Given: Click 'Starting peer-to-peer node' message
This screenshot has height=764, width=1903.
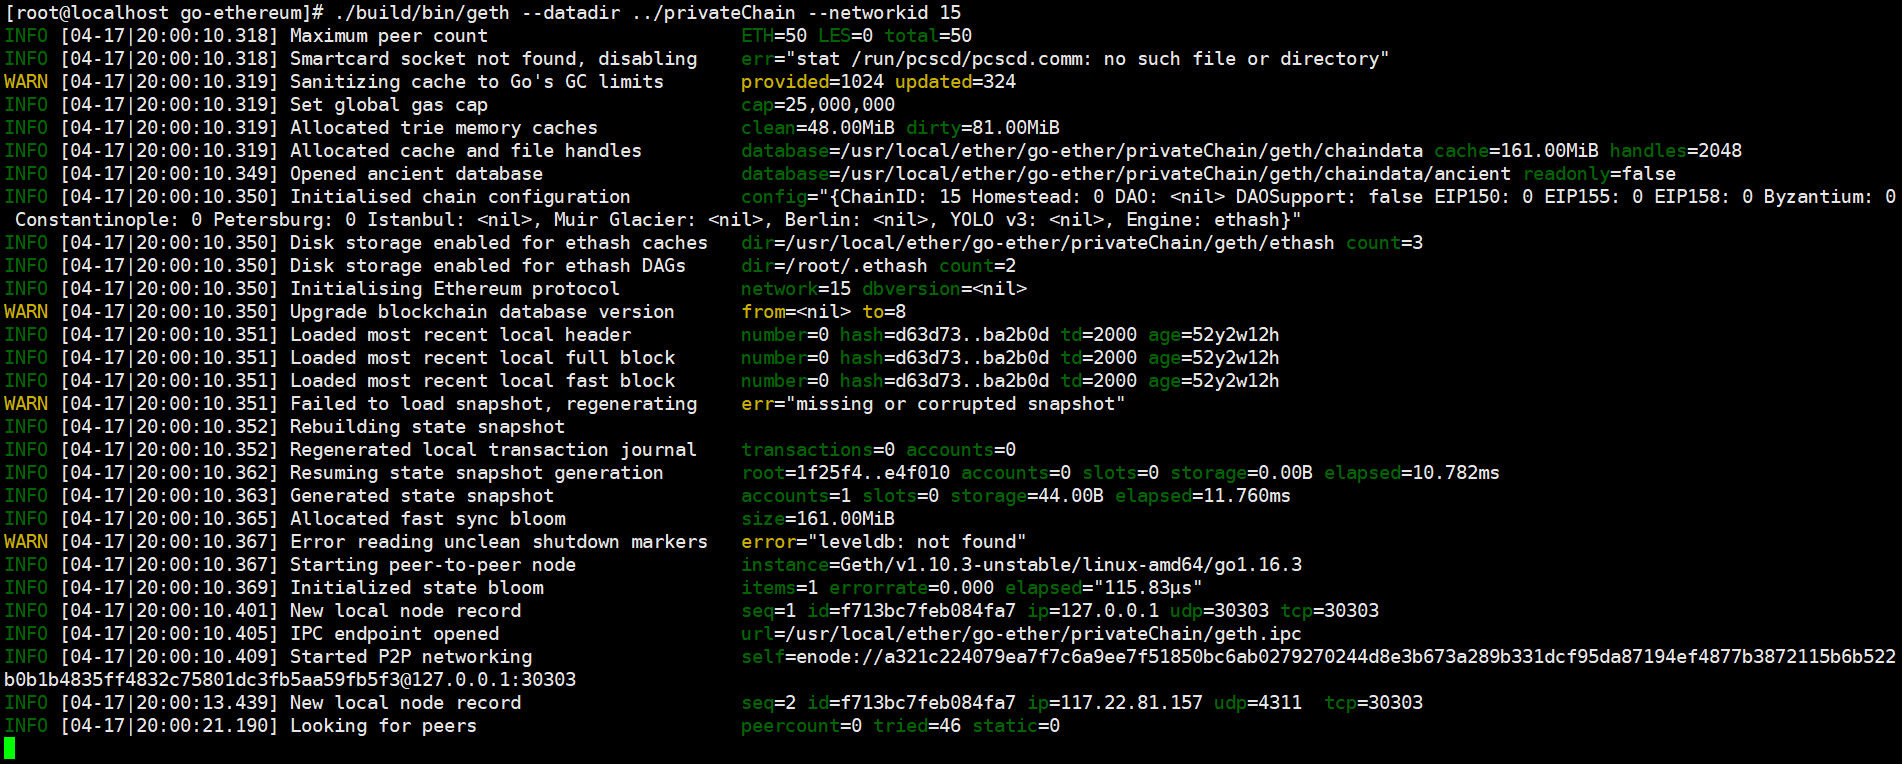Looking at the screenshot, I should pyautogui.click(x=432, y=565).
